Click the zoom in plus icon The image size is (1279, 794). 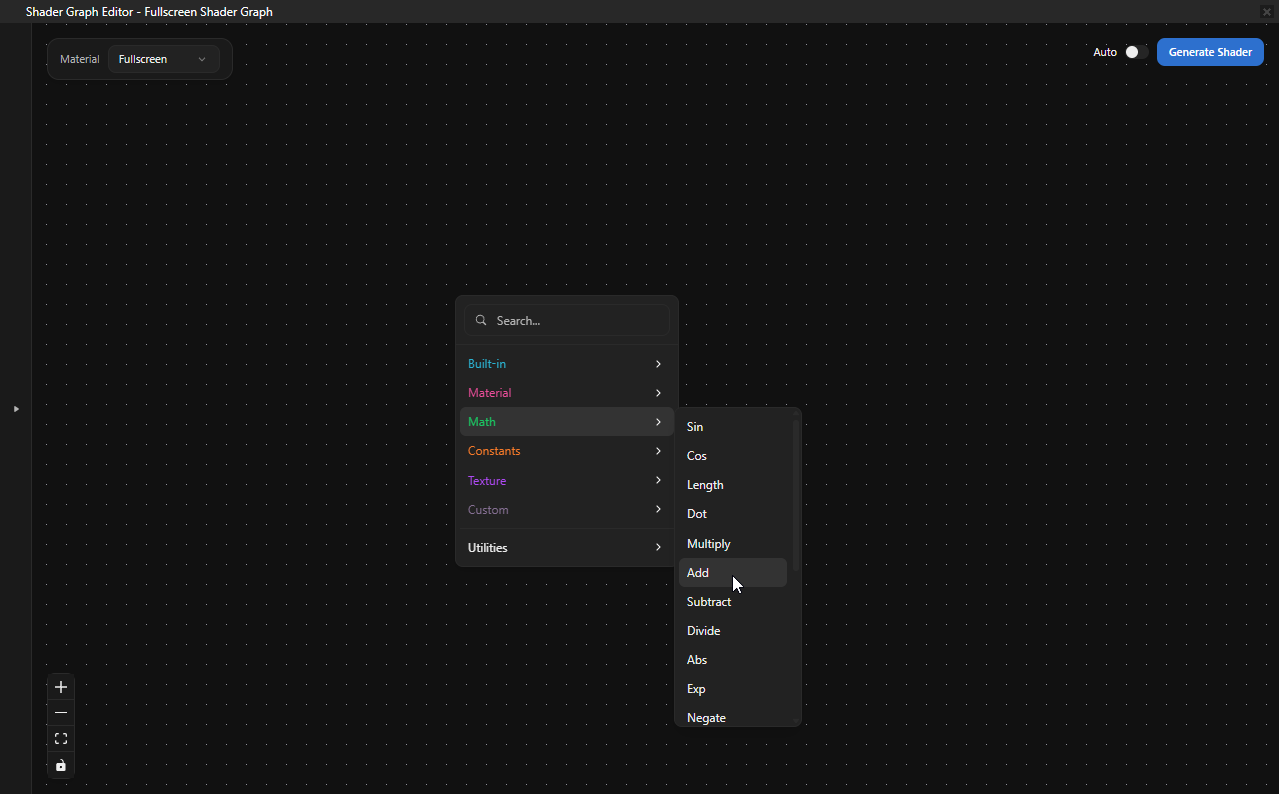[x=61, y=687]
